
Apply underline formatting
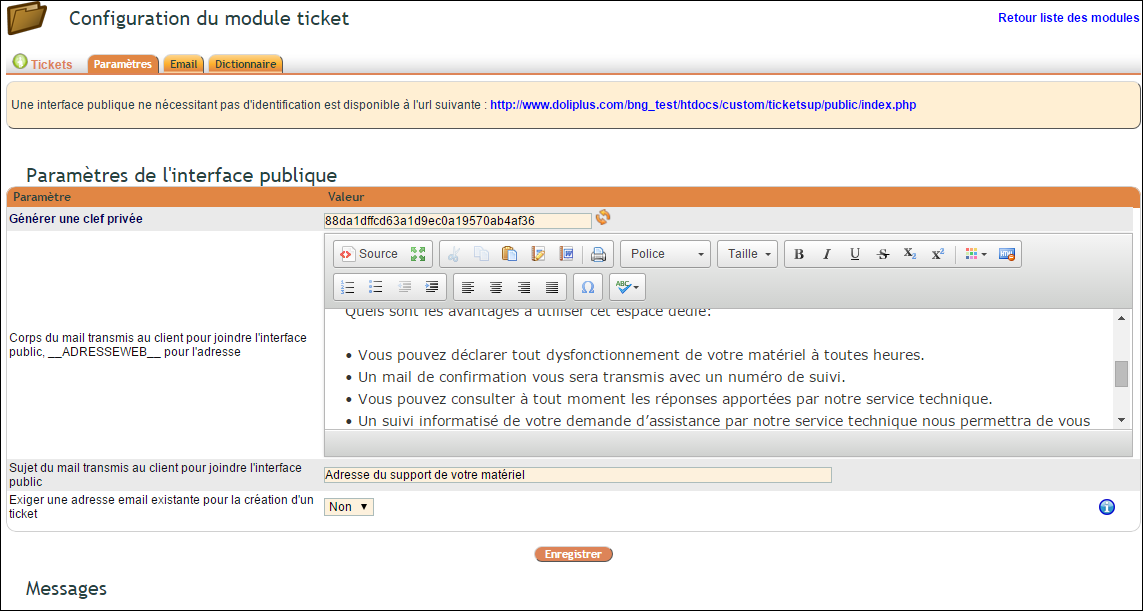(x=854, y=254)
